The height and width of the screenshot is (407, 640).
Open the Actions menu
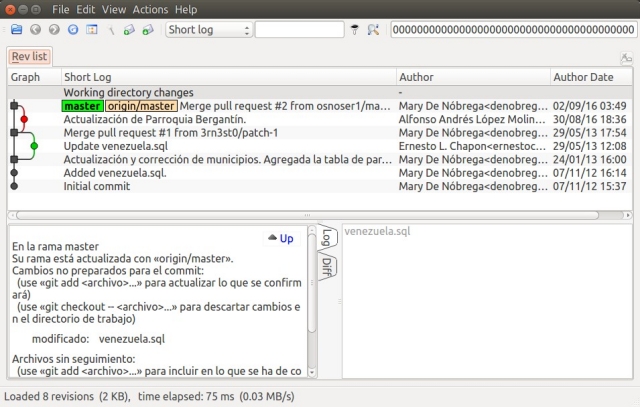pos(150,9)
